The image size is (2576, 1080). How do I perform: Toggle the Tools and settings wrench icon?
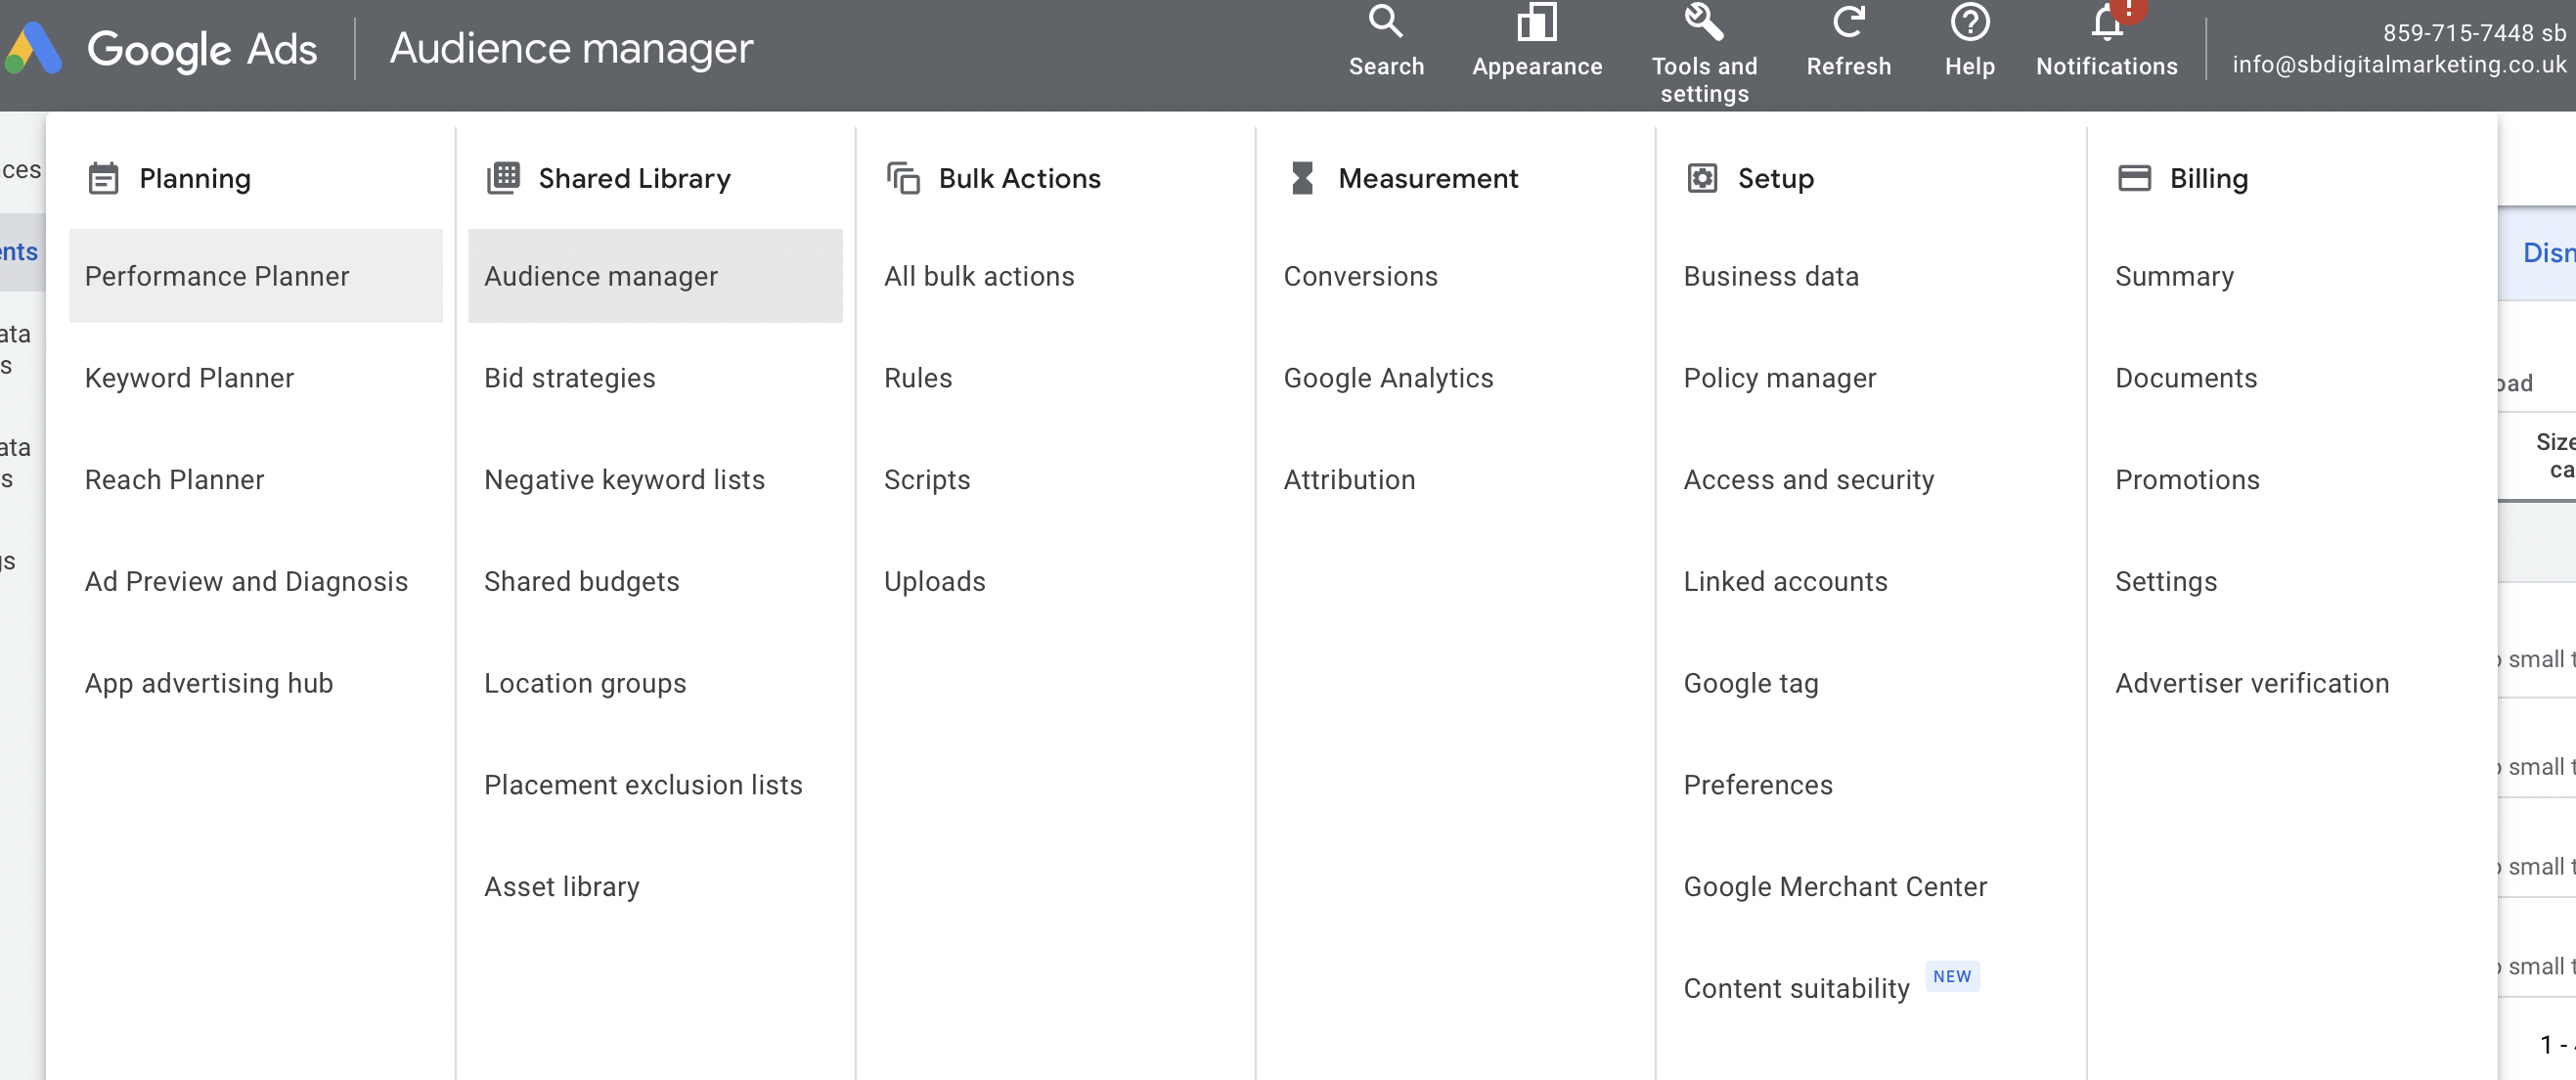click(1703, 21)
